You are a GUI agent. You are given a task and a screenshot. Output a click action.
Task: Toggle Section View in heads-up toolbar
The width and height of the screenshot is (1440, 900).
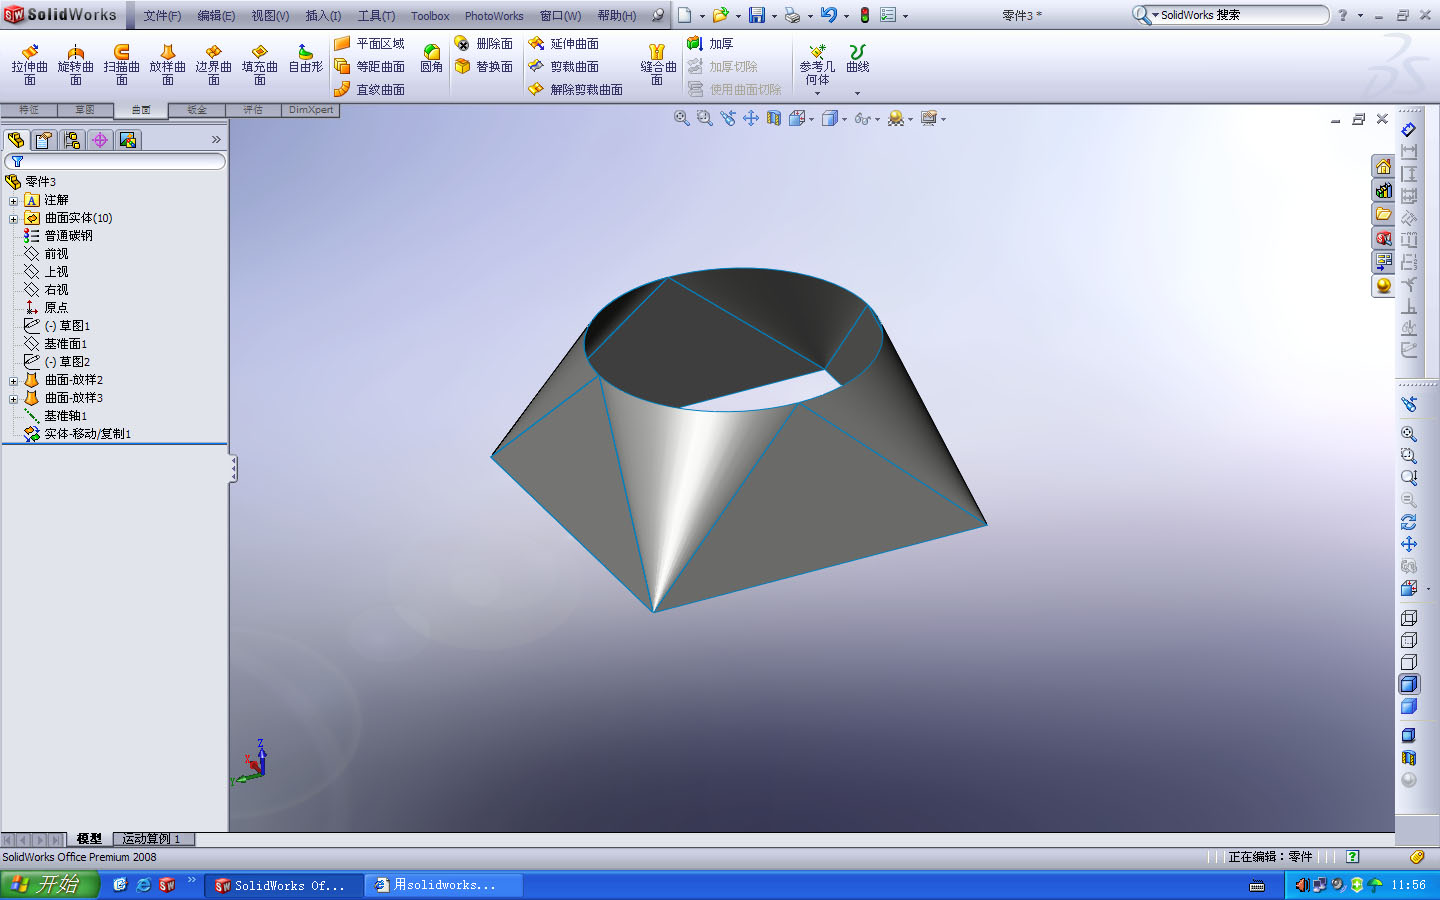(x=774, y=118)
